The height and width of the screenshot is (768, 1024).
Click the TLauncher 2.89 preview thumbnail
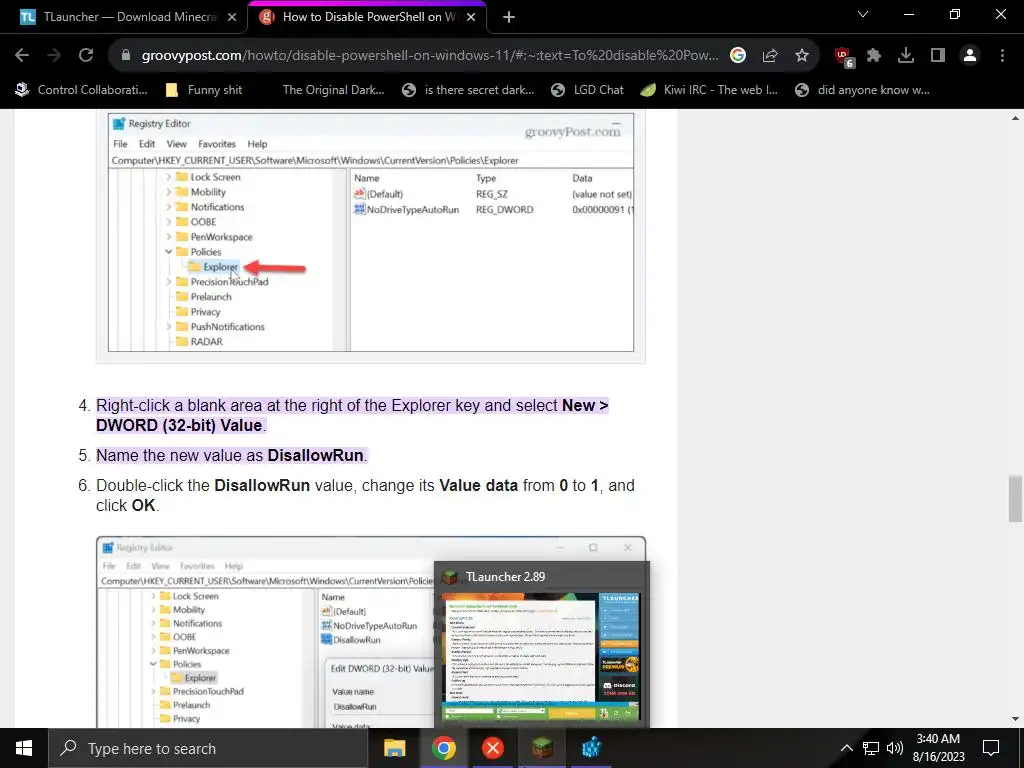tap(541, 656)
